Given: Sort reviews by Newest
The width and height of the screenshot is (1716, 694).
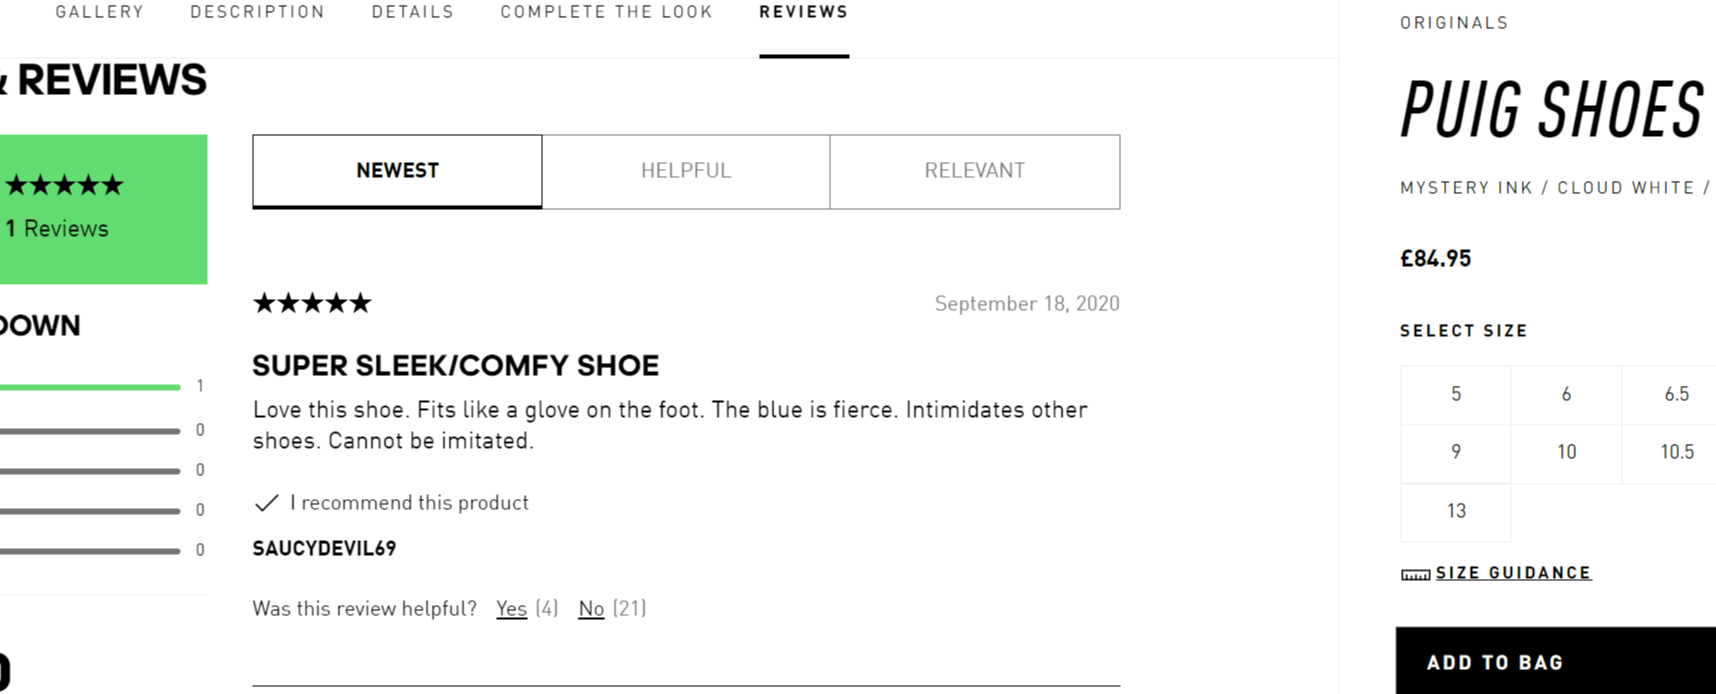Looking at the screenshot, I should 397,171.
